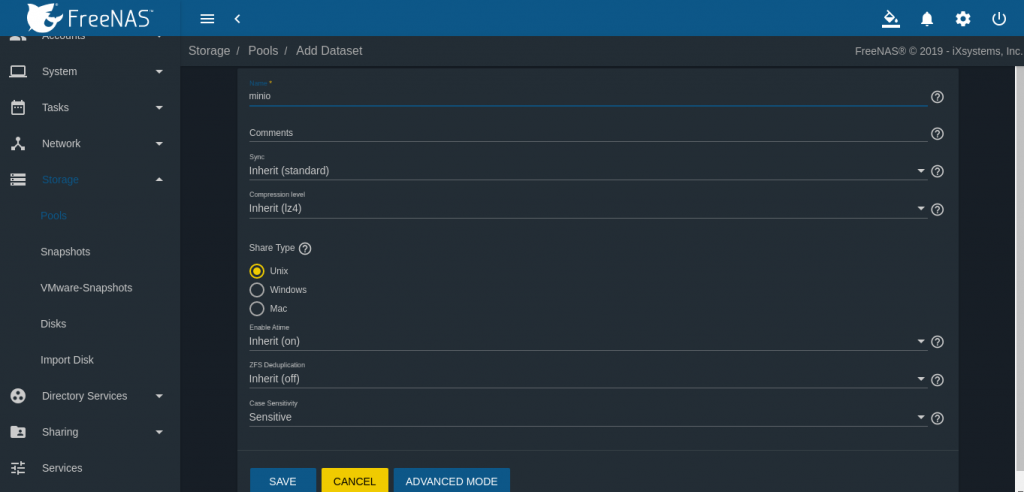Click the Comments input field
The width and height of the screenshot is (1024, 492).
(x=586, y=133)
